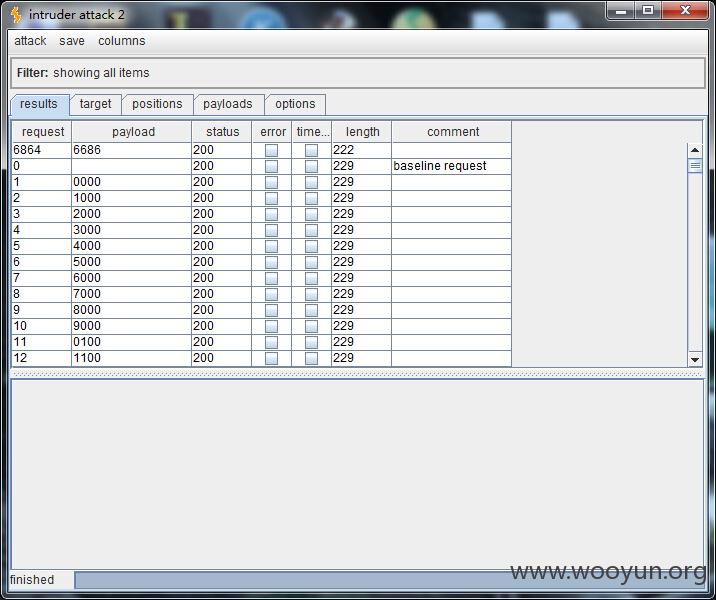This screenshot has width=716, height=600.
Task: Sort by the request column header
Action: coord(42,132)
